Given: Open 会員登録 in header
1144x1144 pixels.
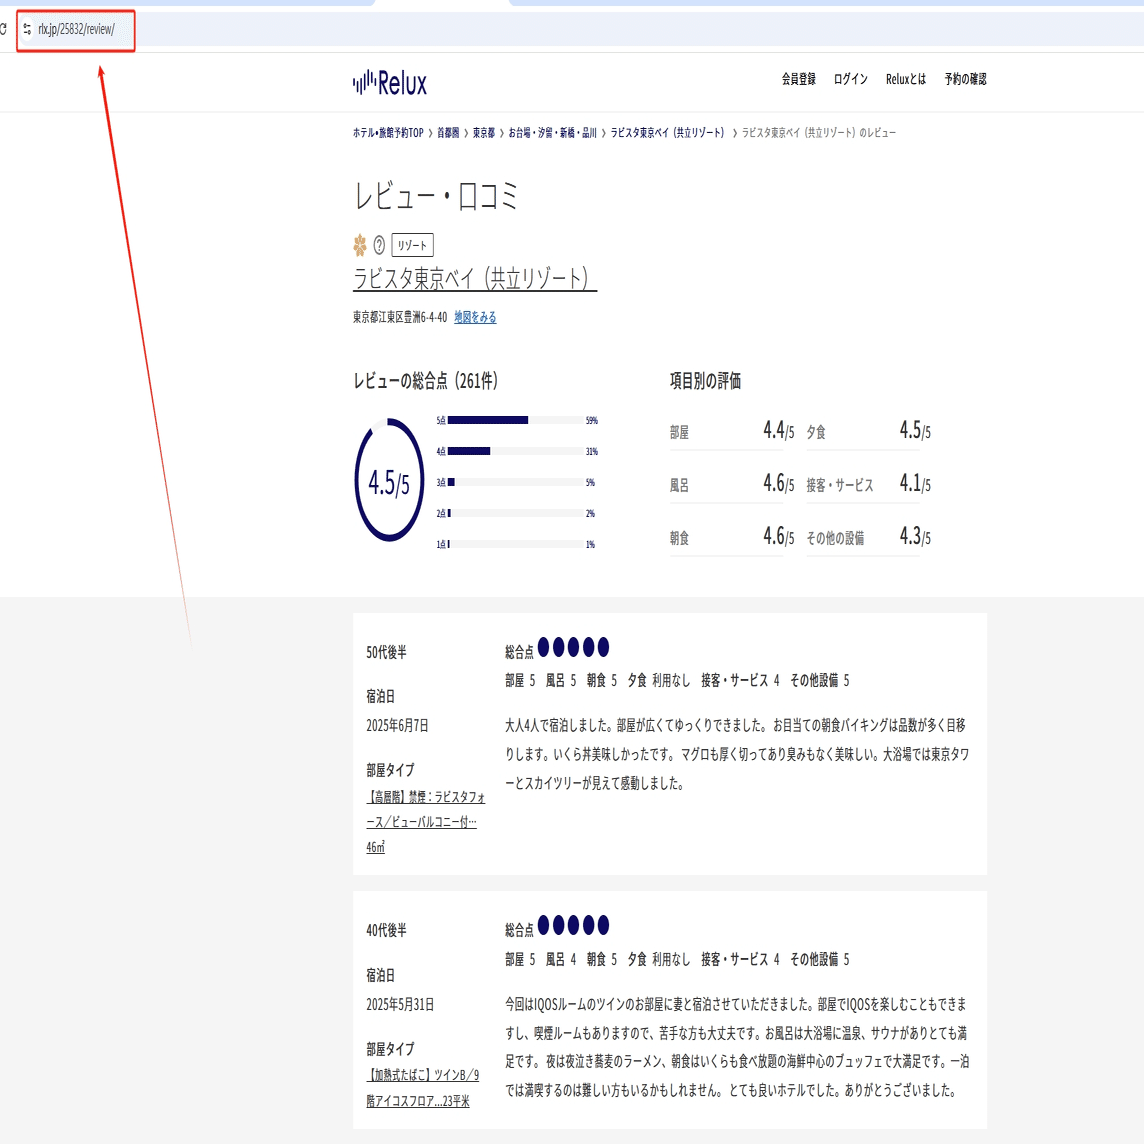Looking at the screenshot, I should pyautogui.click(x=798, y=79).
